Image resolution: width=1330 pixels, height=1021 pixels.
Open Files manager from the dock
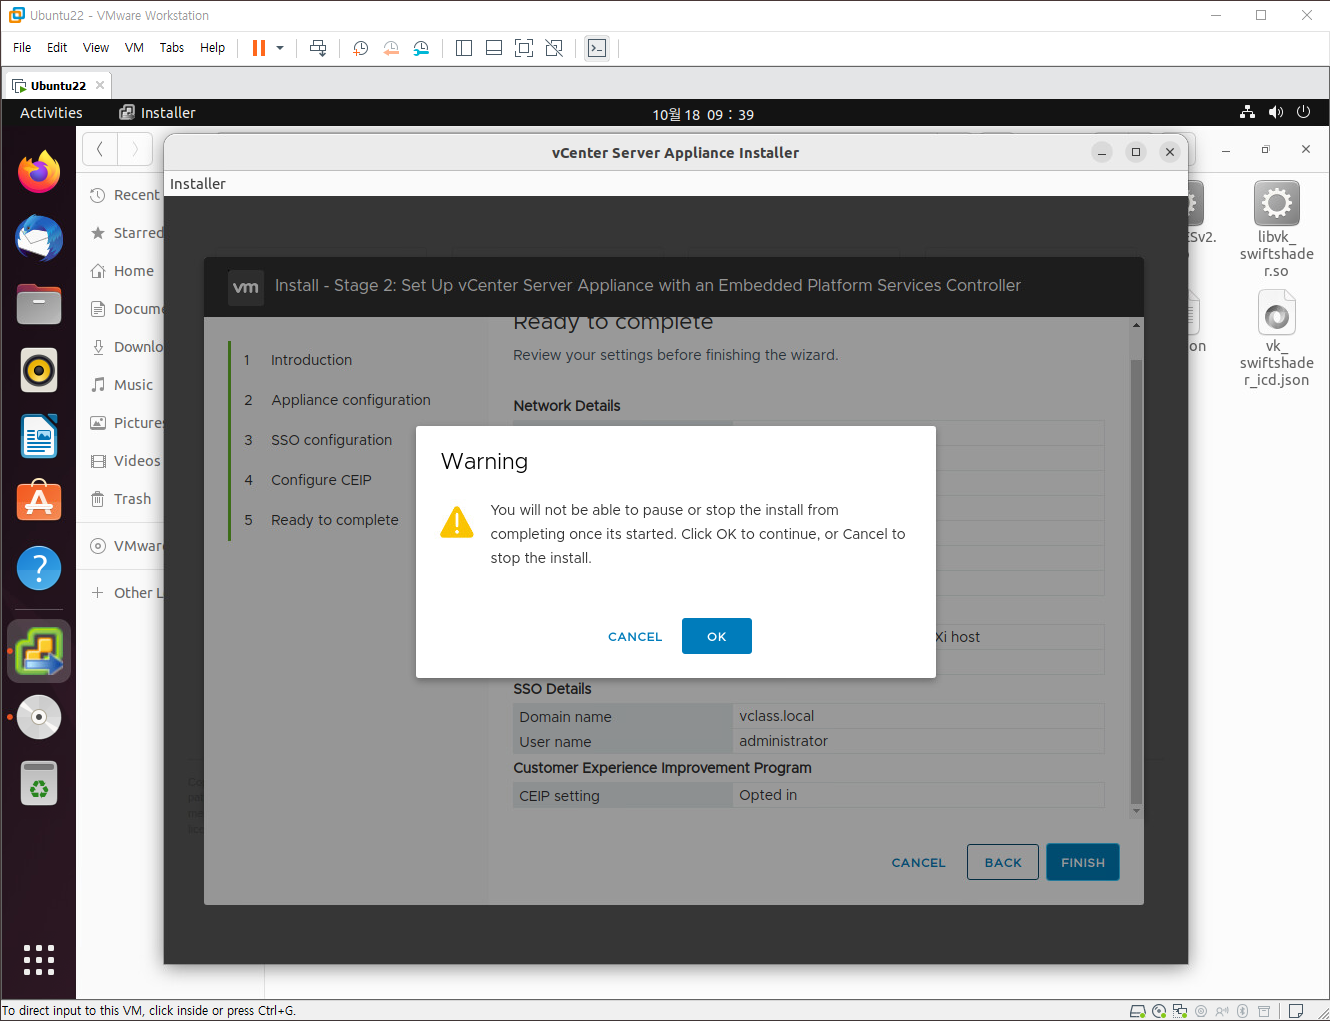[x=39, y=304]
